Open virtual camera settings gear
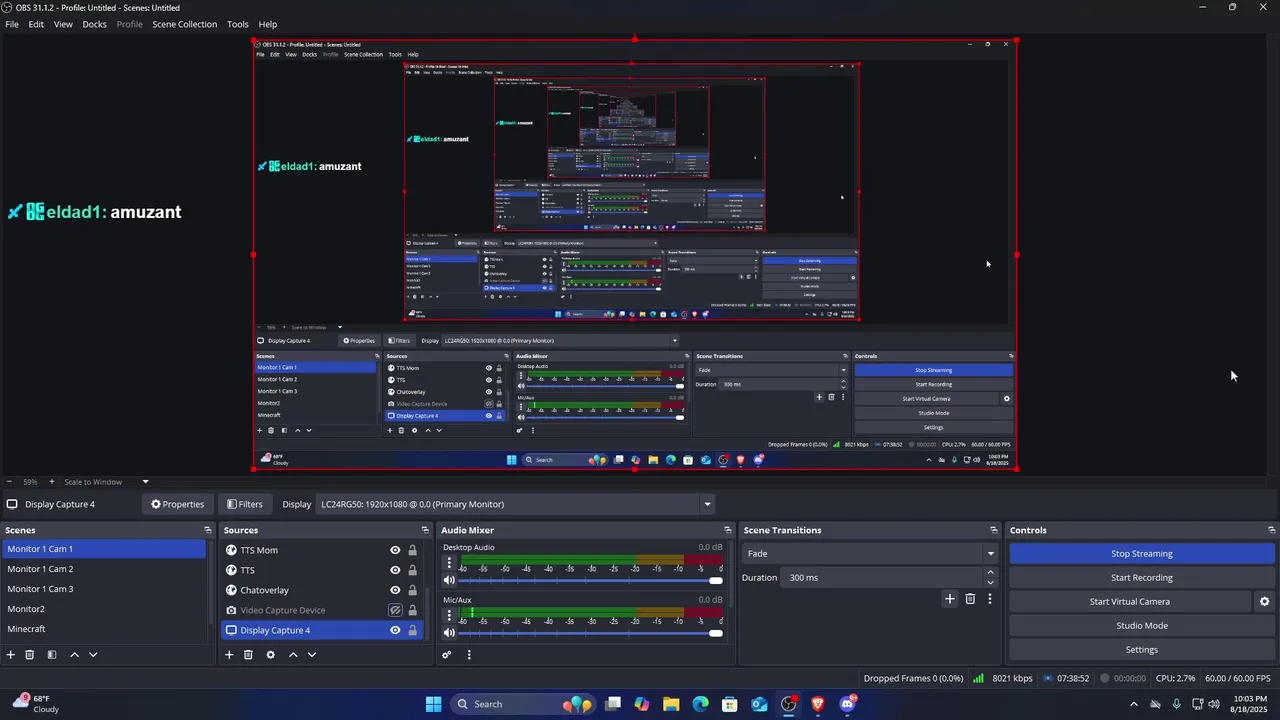1280x720 pixels. click(x=1264, y=602)
